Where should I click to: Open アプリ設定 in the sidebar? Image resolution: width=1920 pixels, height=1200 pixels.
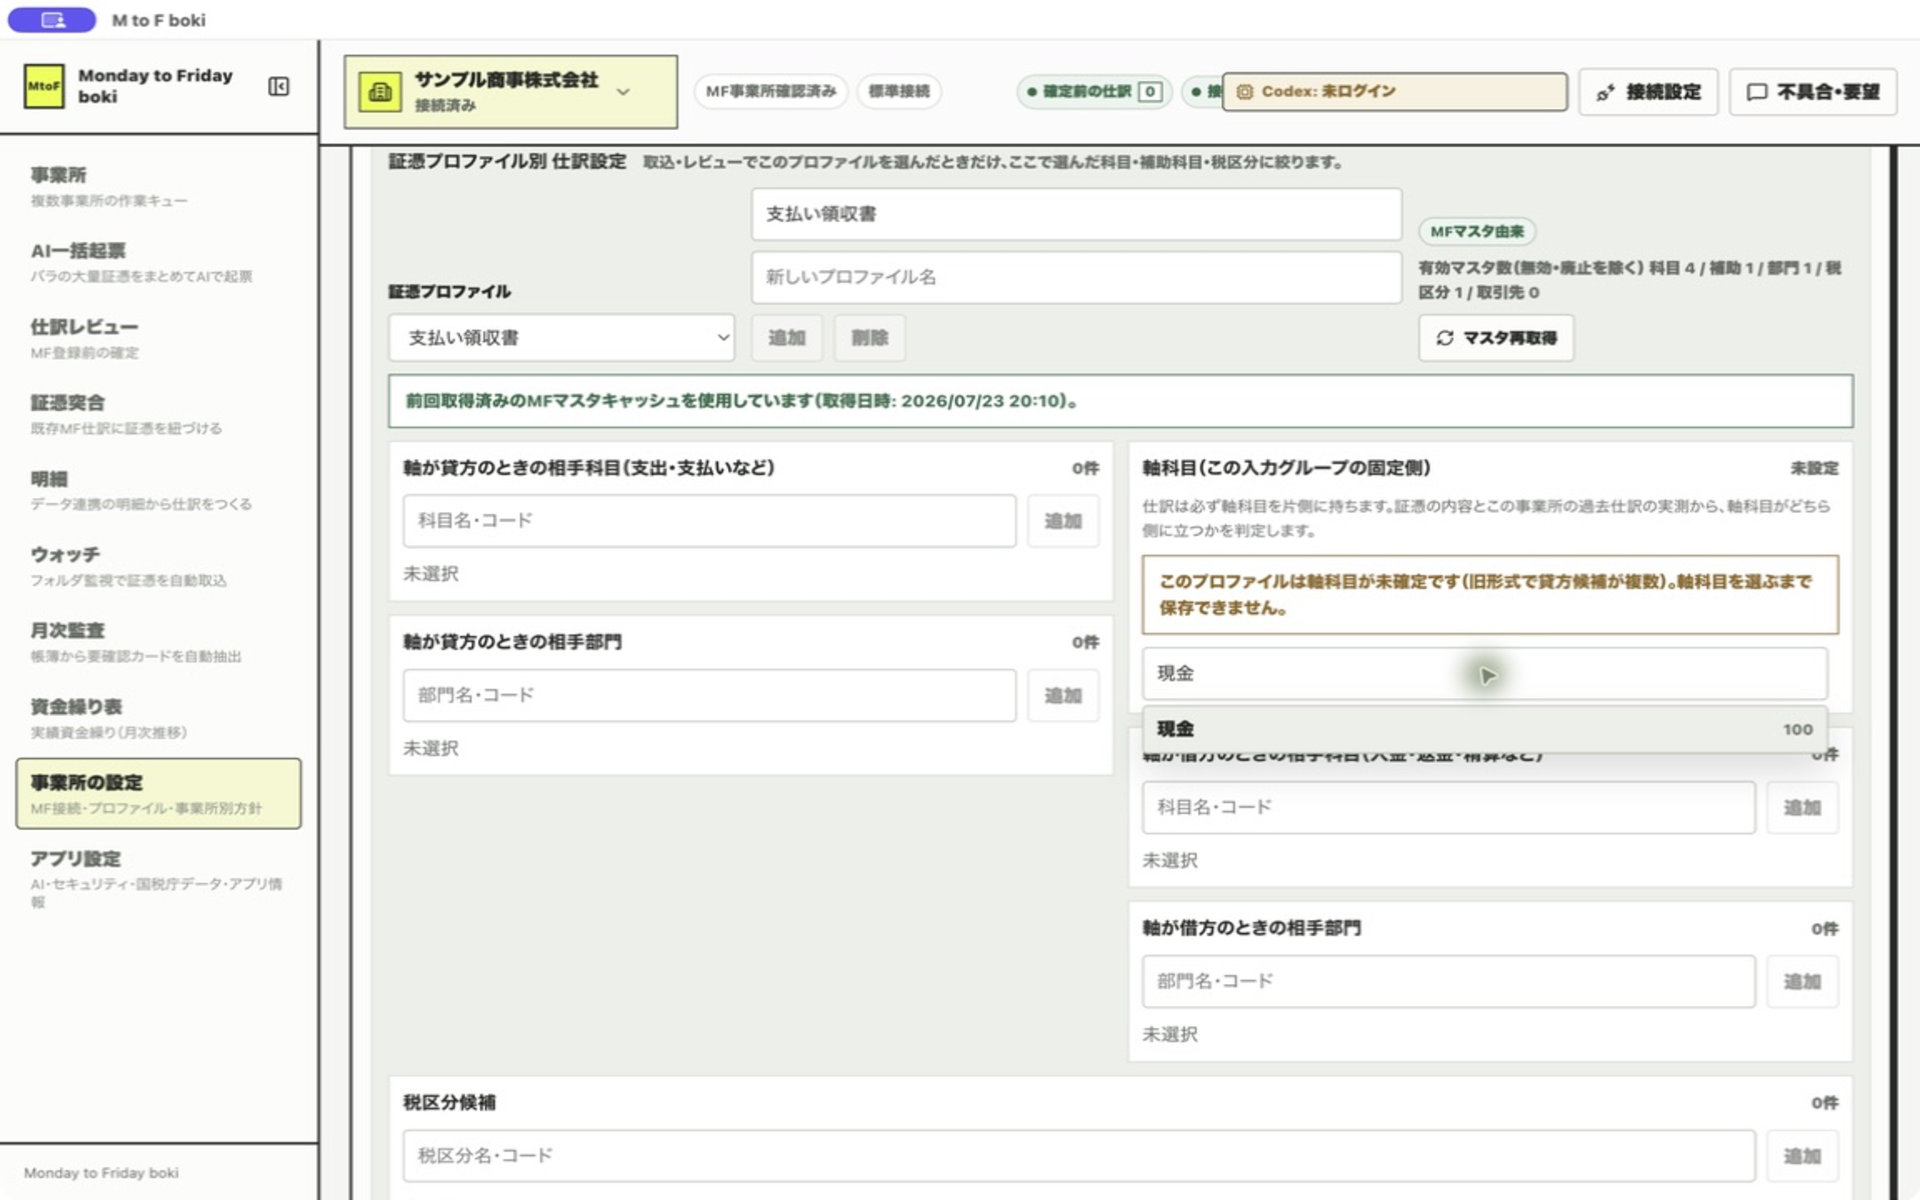(x=158, y=878)
